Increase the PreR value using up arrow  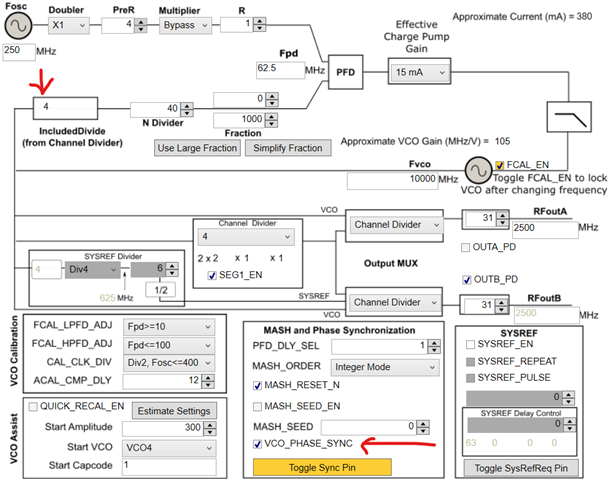coord(141,21)
